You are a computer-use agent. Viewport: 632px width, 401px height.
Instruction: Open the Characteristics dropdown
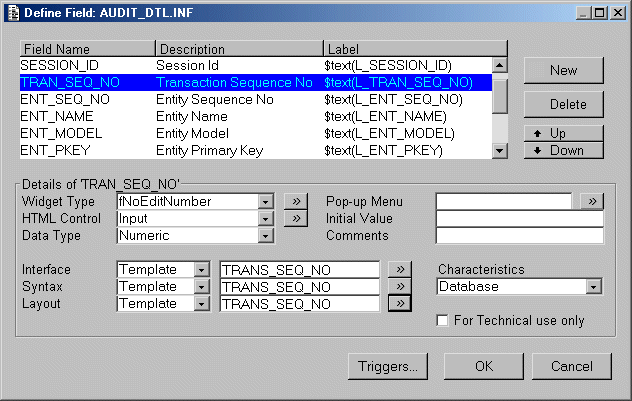[x=594, y=287]
